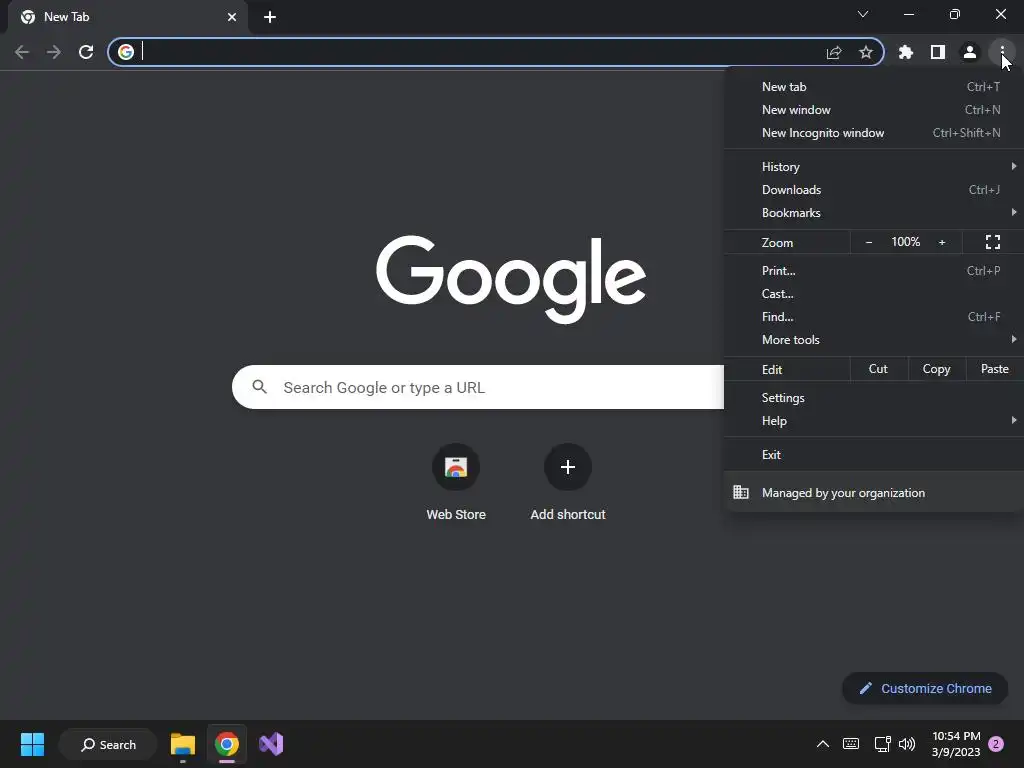Click the magnifier icon in the Google search box
The height and width of the screenshot is (768, 1024).
tap(260, 387)
